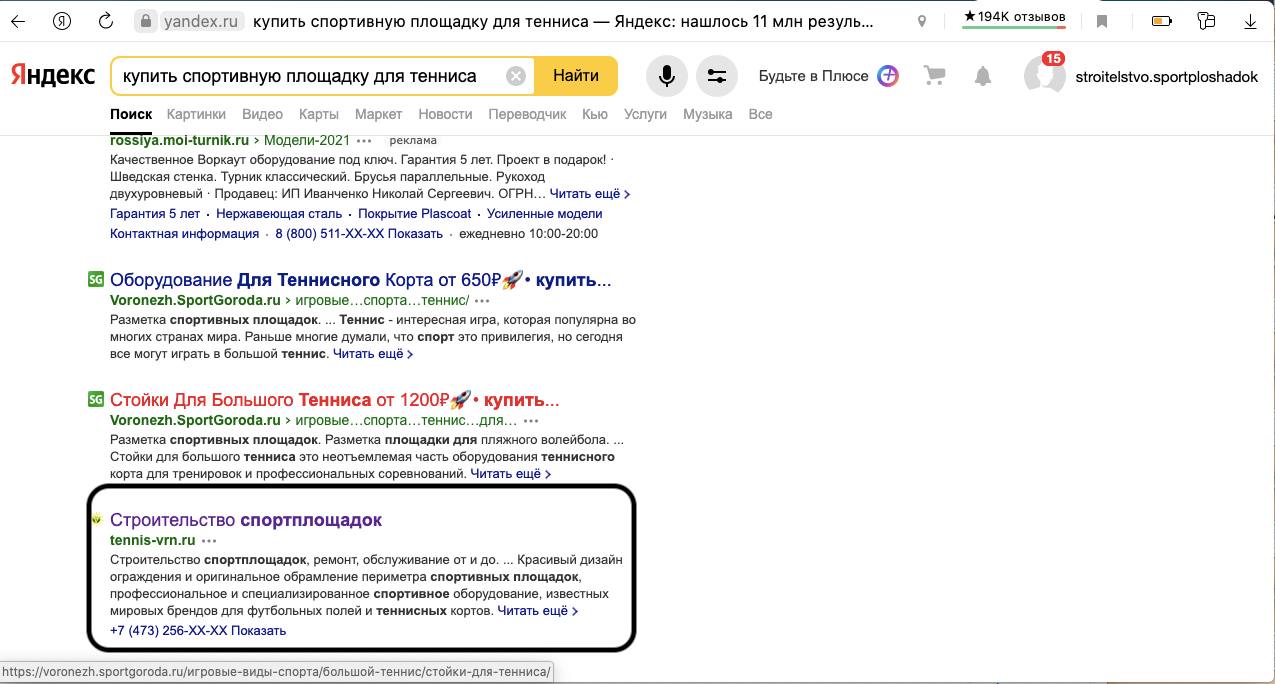Click the profile avatar with 15 notifications

[x=1043, y=75]
